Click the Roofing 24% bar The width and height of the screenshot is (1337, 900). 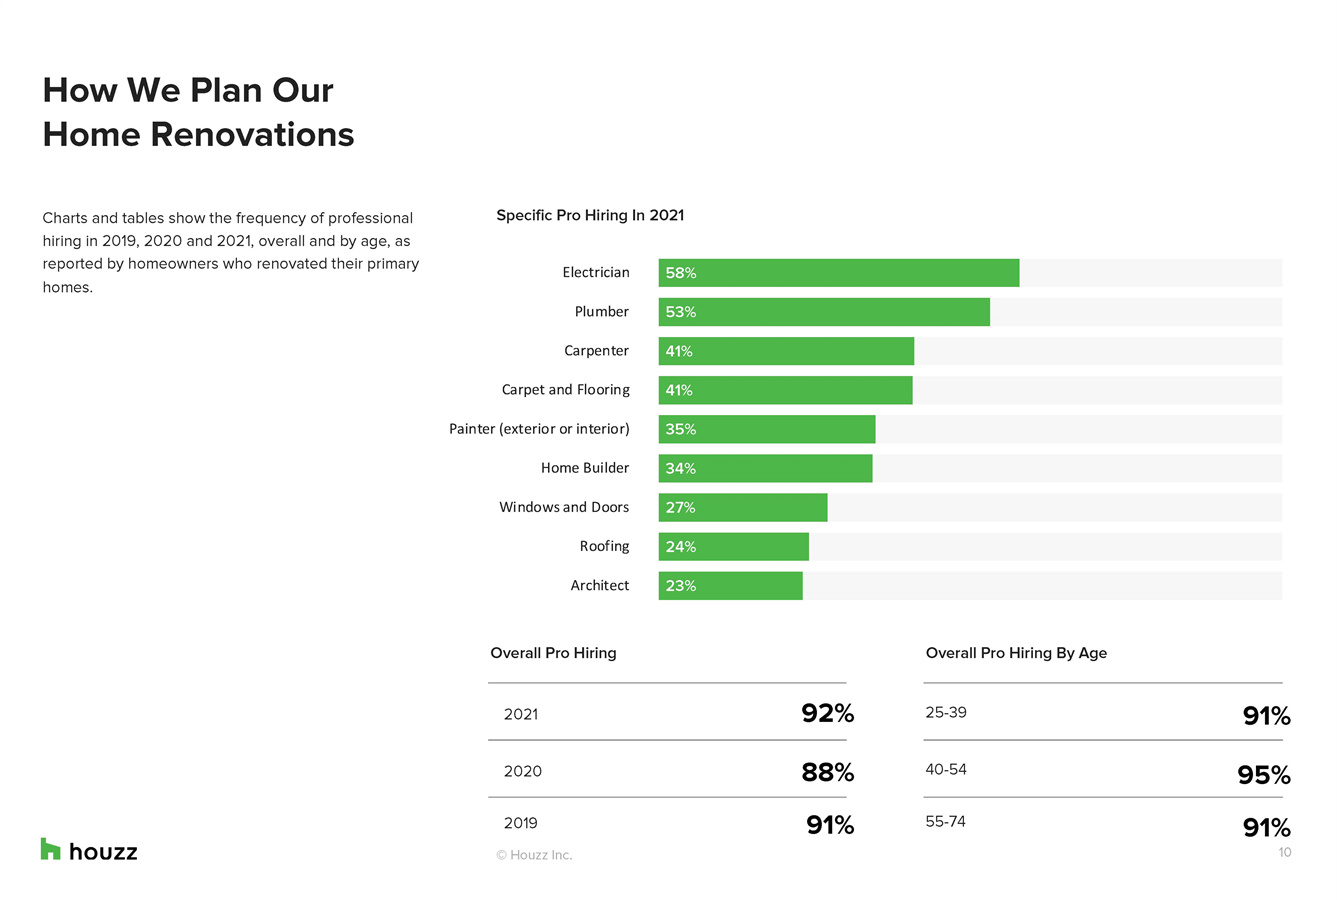click(x=733, y=547)
